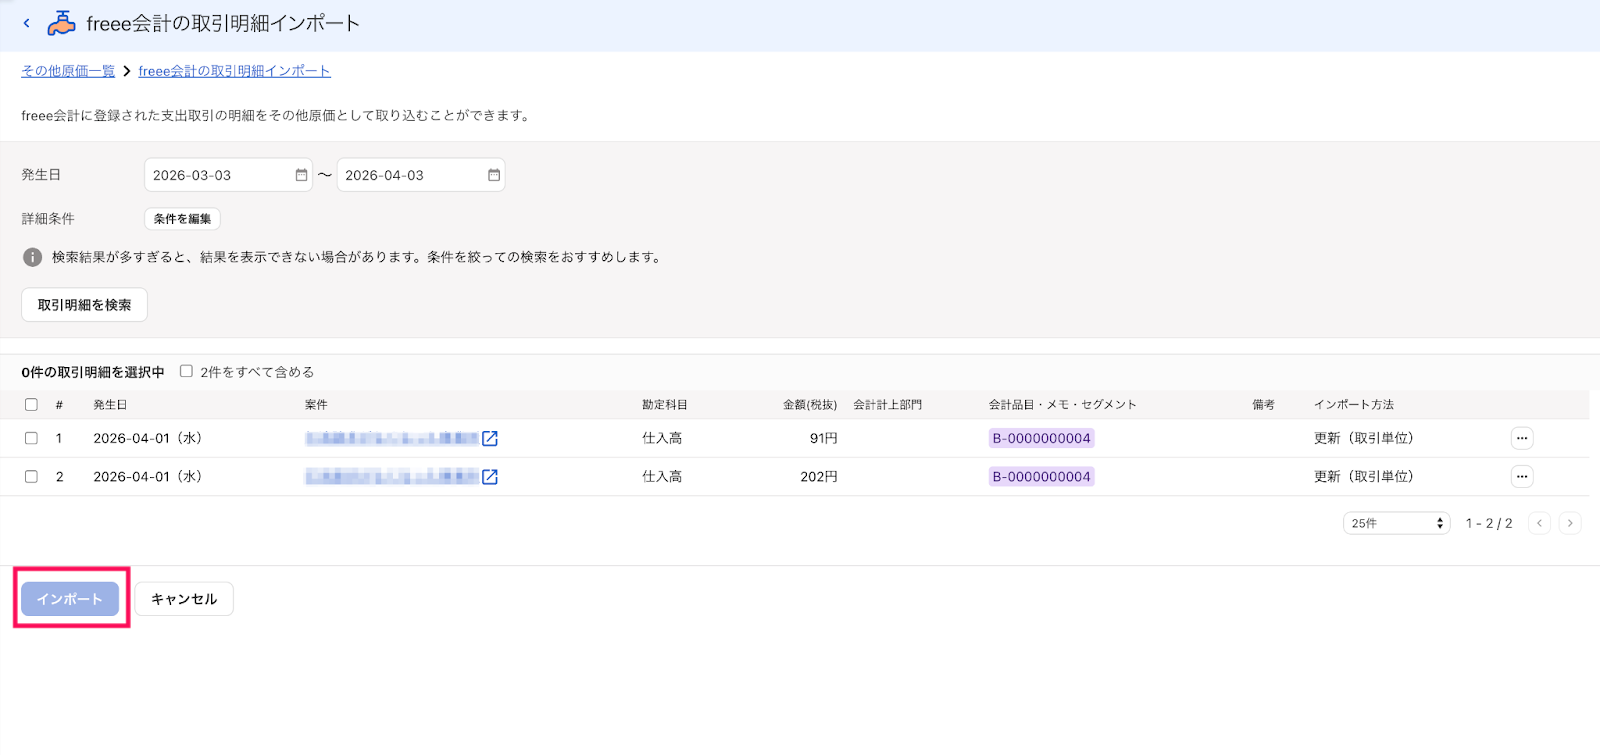Viewport: 1600px width, 755px height.
Task: Click 会計品目・メモ・セグメント column header
Action: [1063, 405]
